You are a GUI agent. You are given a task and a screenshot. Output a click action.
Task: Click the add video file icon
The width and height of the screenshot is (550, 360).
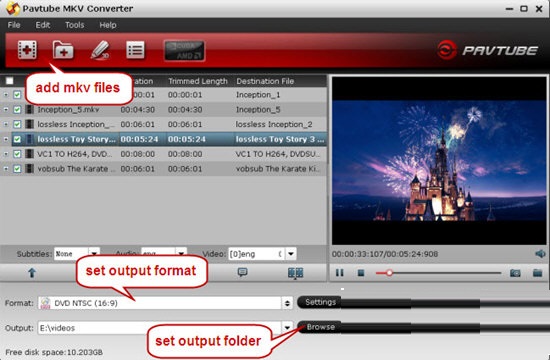tap(27, 50)
